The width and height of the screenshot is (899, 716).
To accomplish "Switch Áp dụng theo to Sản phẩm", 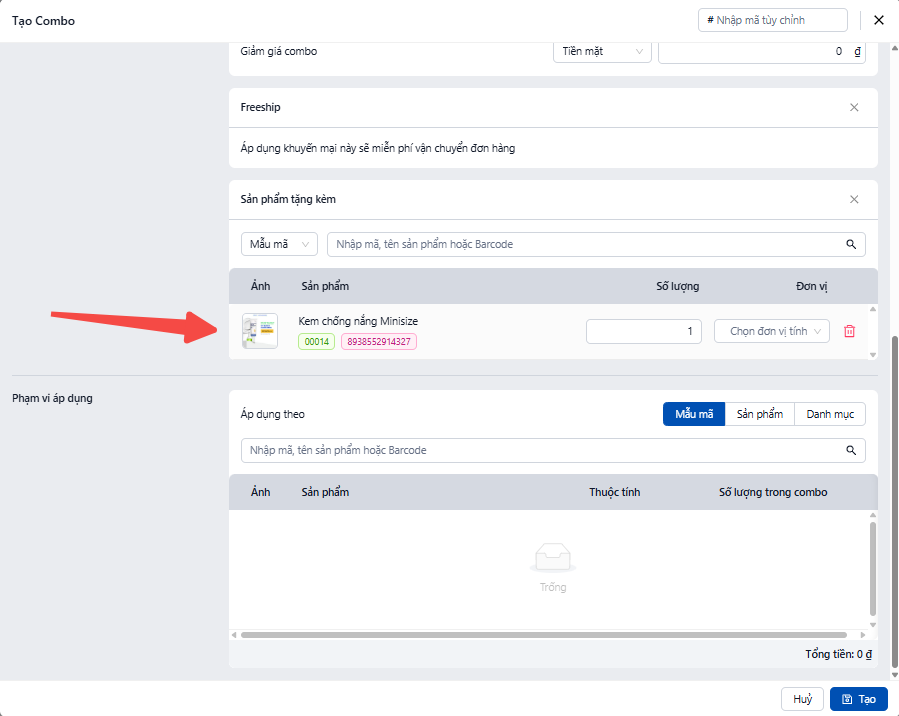I will point(759,414).
